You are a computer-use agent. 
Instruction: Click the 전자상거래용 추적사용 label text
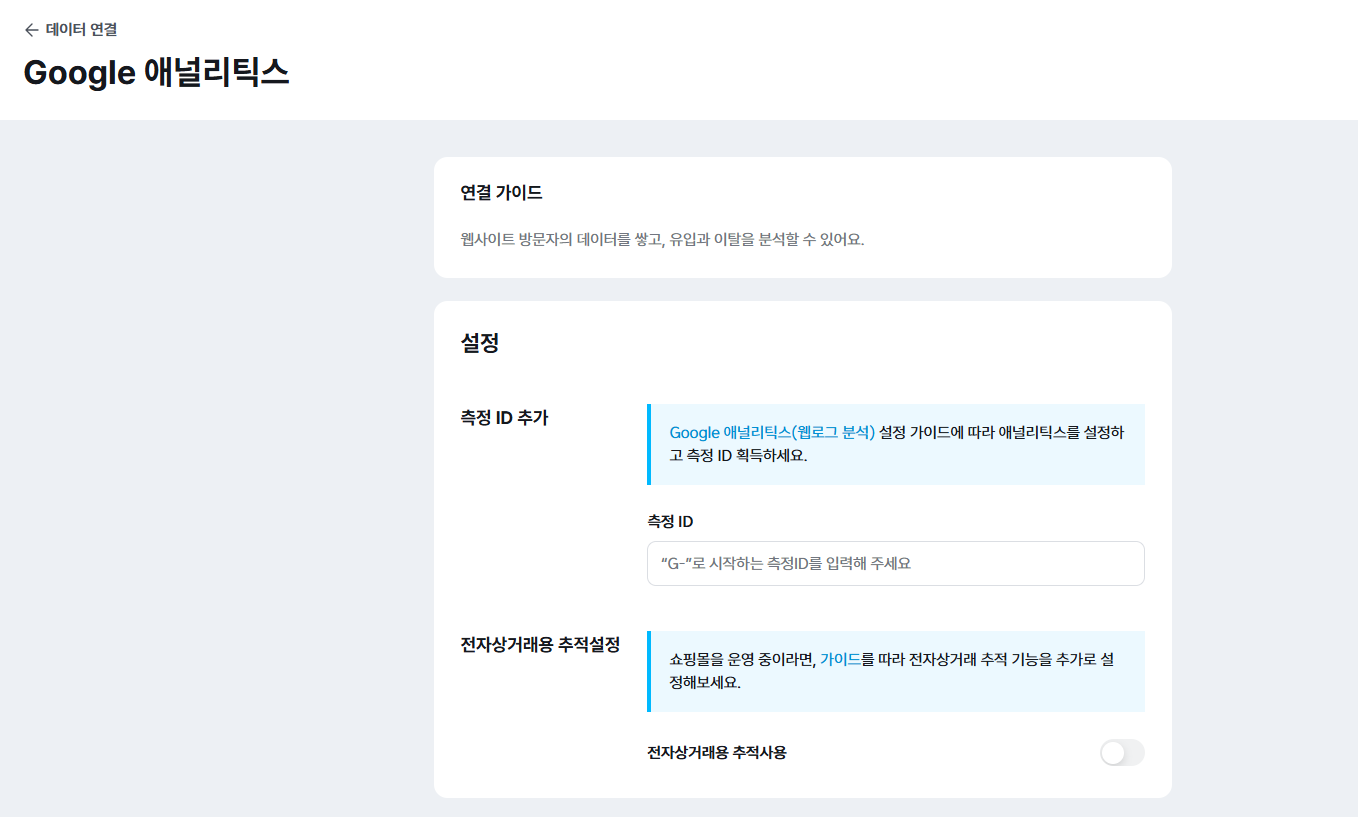tap(717, 752)
